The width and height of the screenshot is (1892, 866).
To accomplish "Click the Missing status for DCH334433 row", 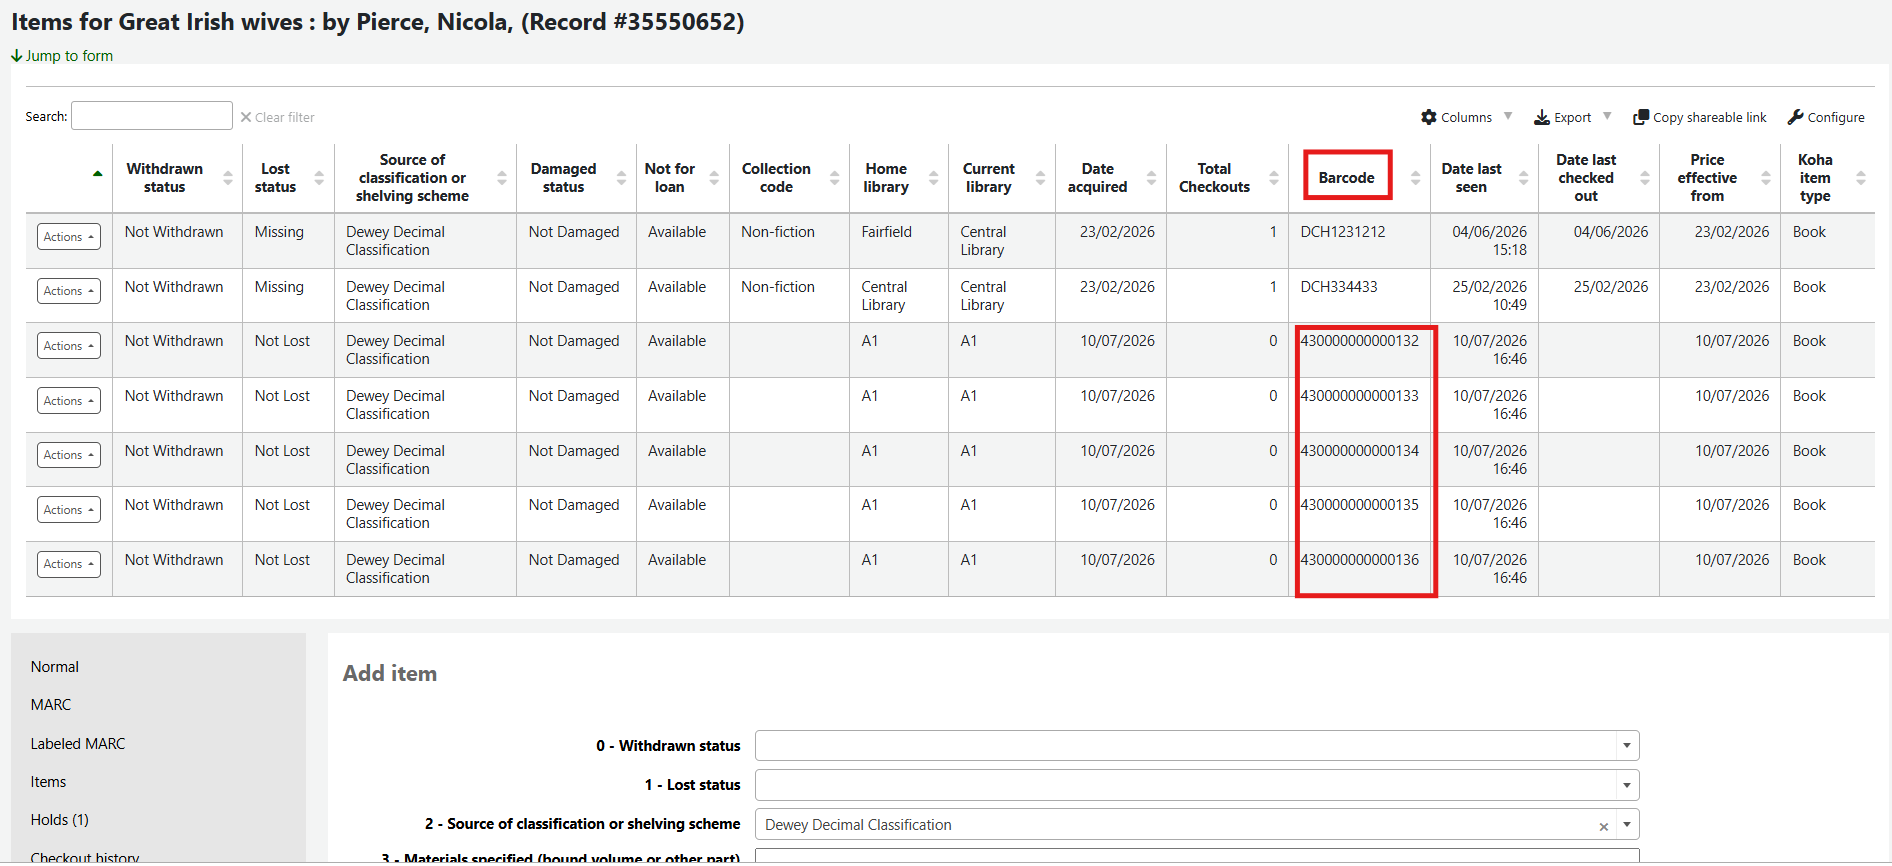I will click(x=279, y=287).
